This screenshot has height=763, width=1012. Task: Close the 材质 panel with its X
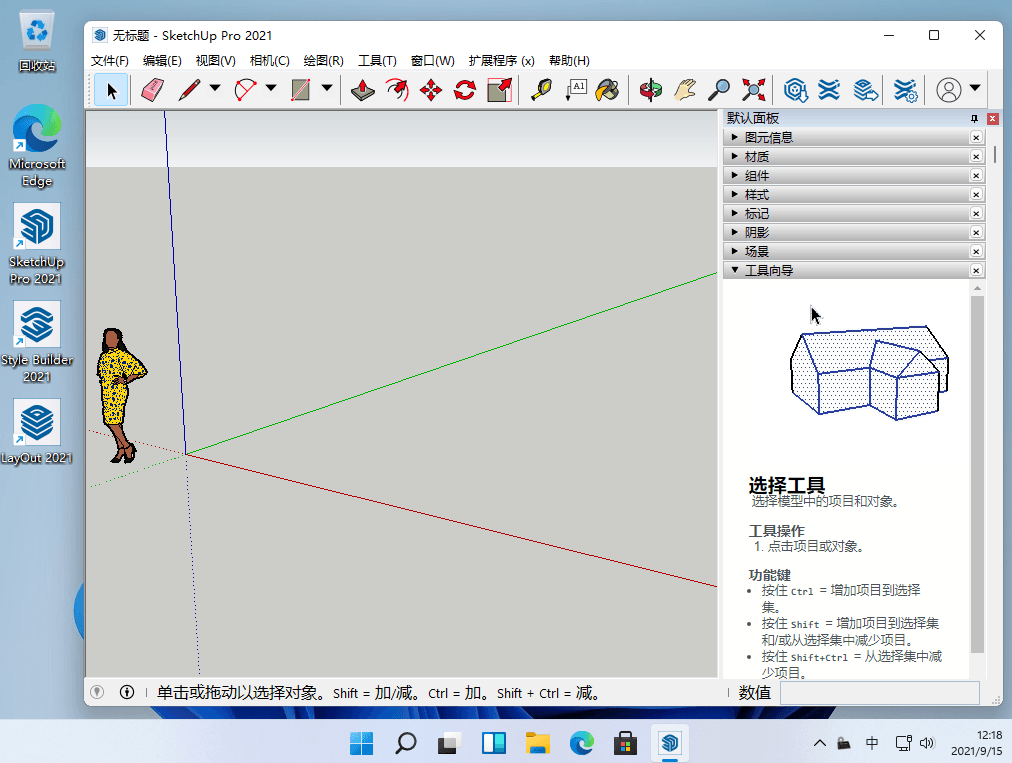(x=976, y=156)
